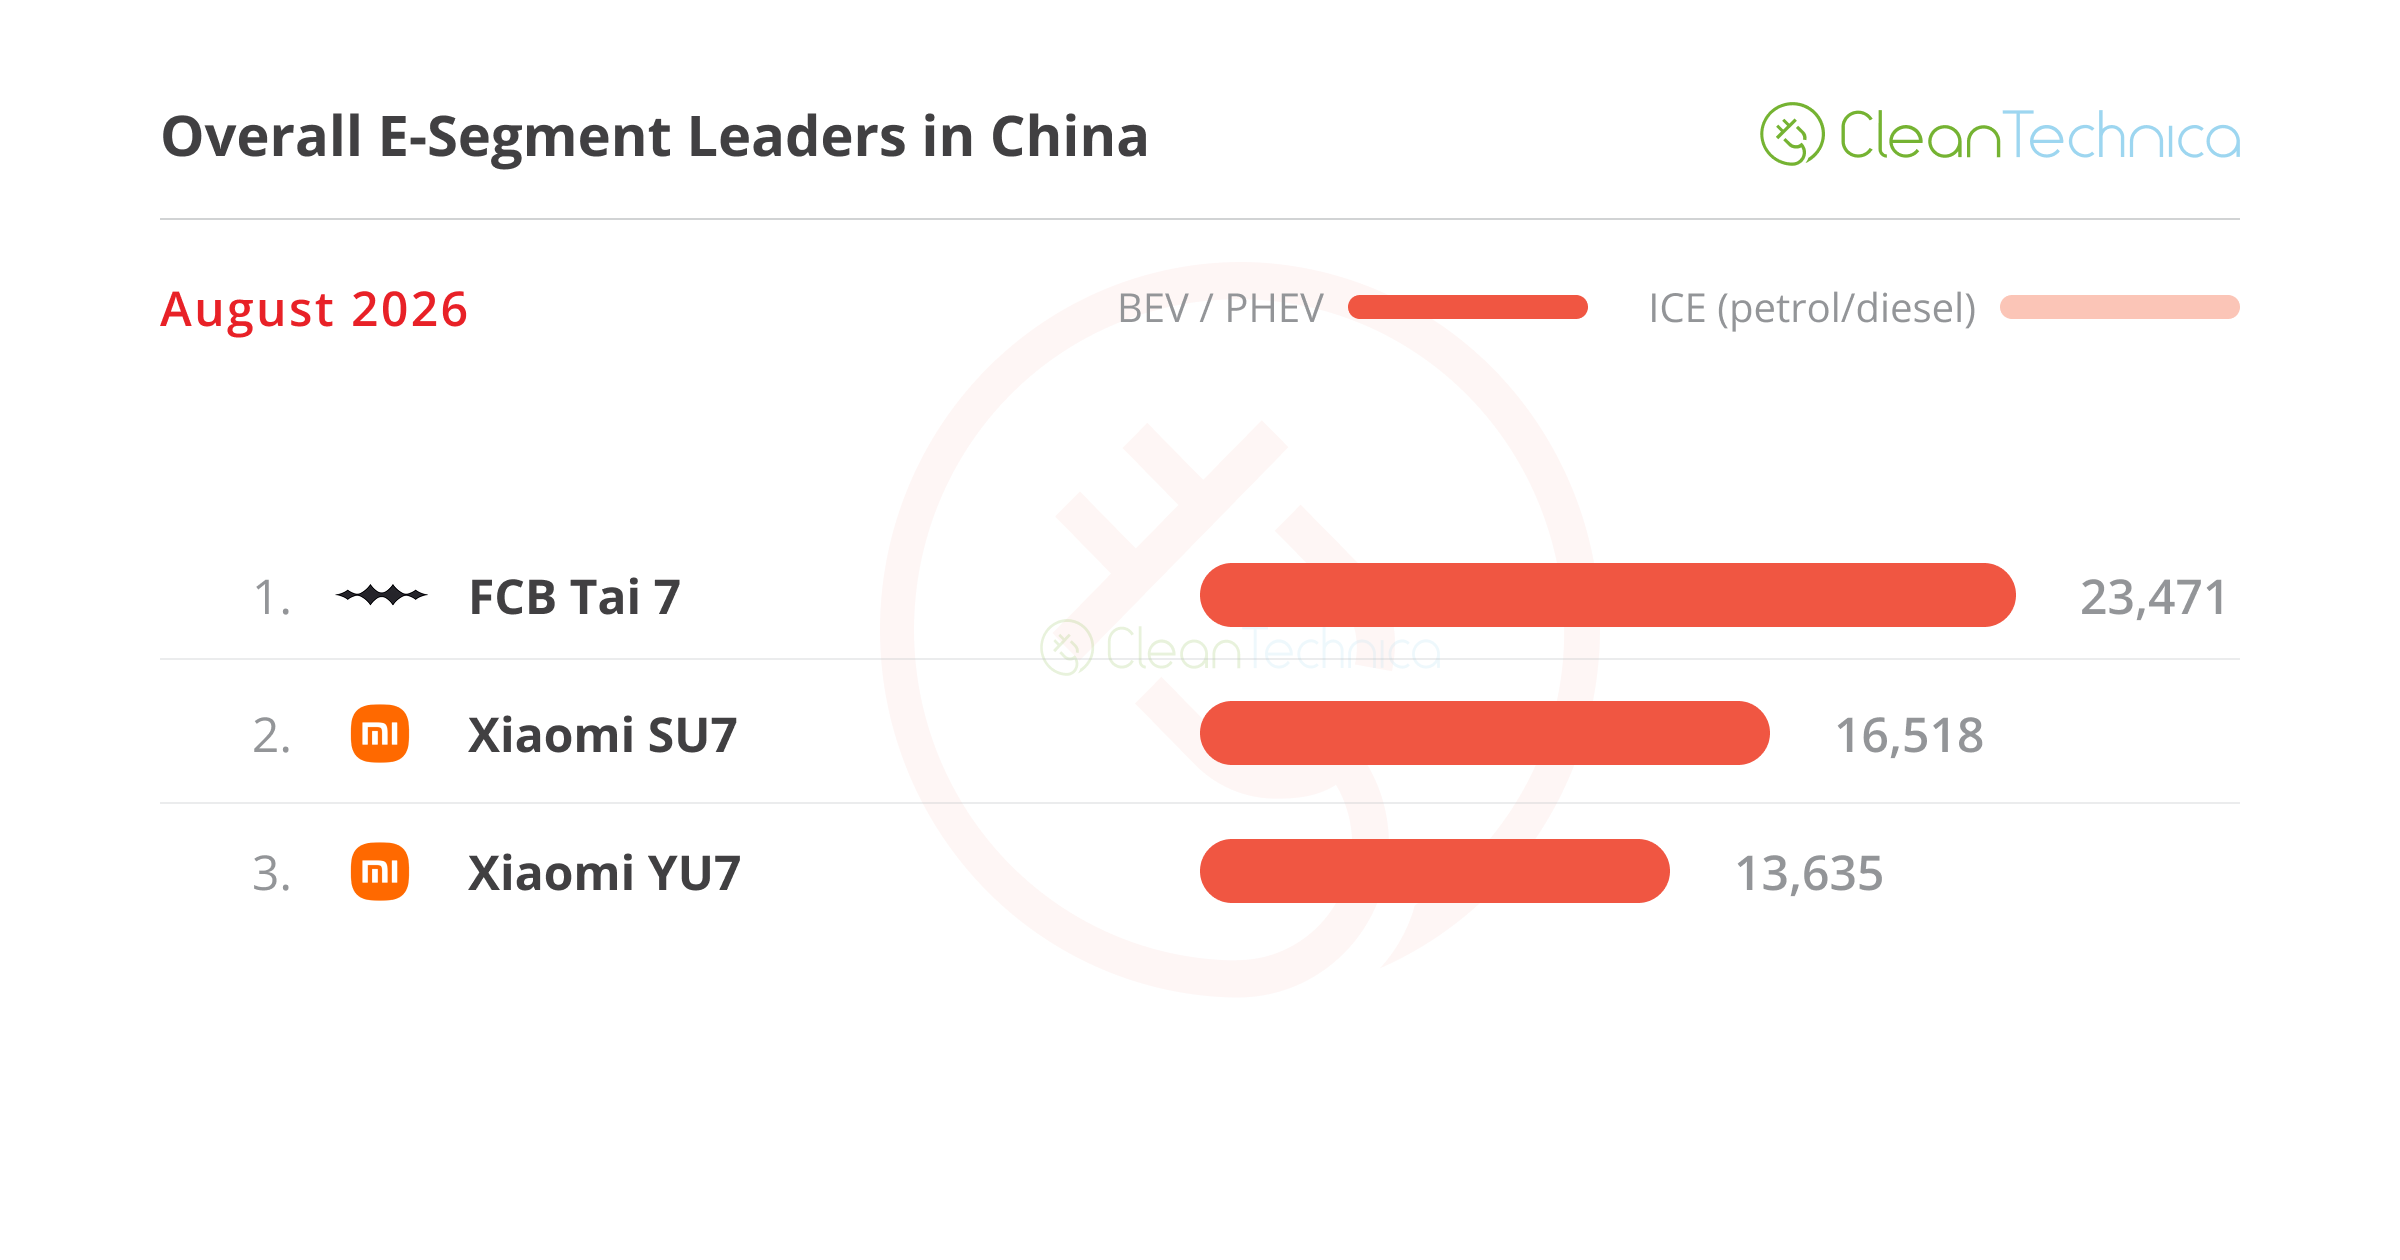Click the FCB Tai 7 sales bar
The width and height of the screenshot is (2400, 1260).
1608,595
